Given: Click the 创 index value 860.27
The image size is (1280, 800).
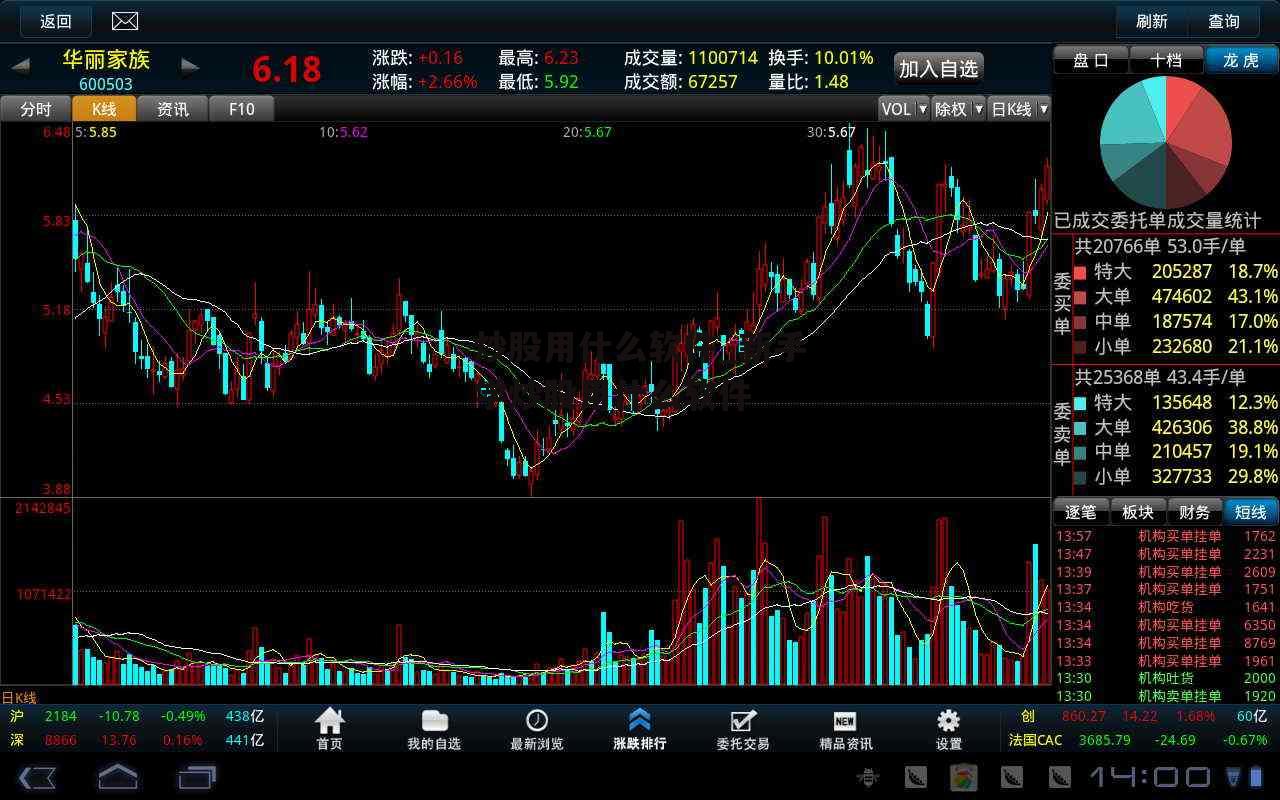Looking at the screenshot, I should (1083, 716).
